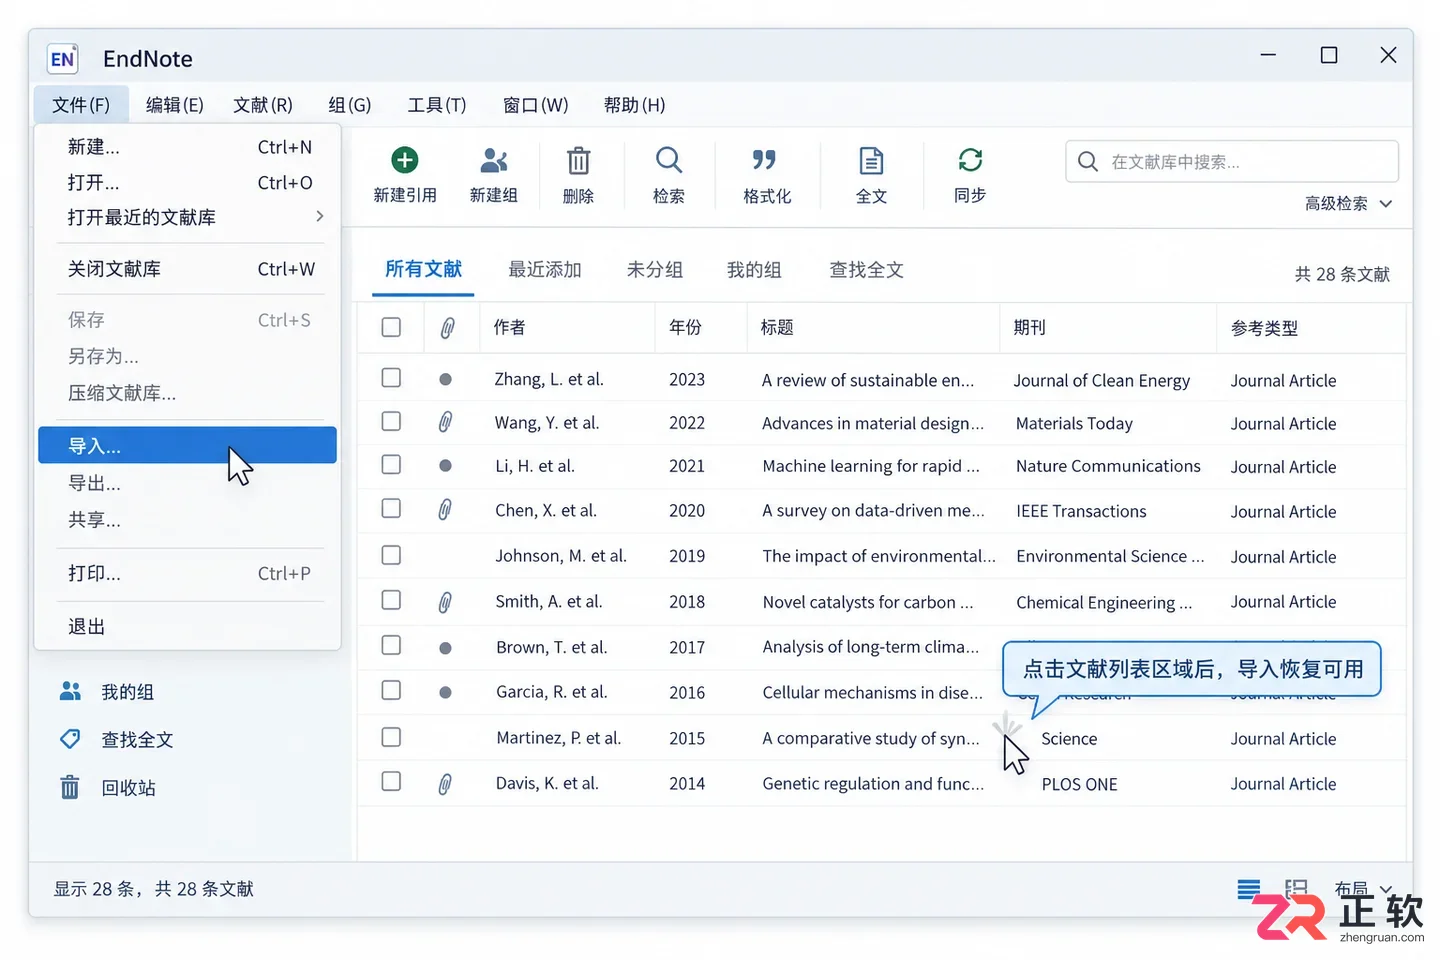Image resolution: width=1440 pixels, height=960 pixels.
Task: Open the 文献(R) menu
Action: 263,105
